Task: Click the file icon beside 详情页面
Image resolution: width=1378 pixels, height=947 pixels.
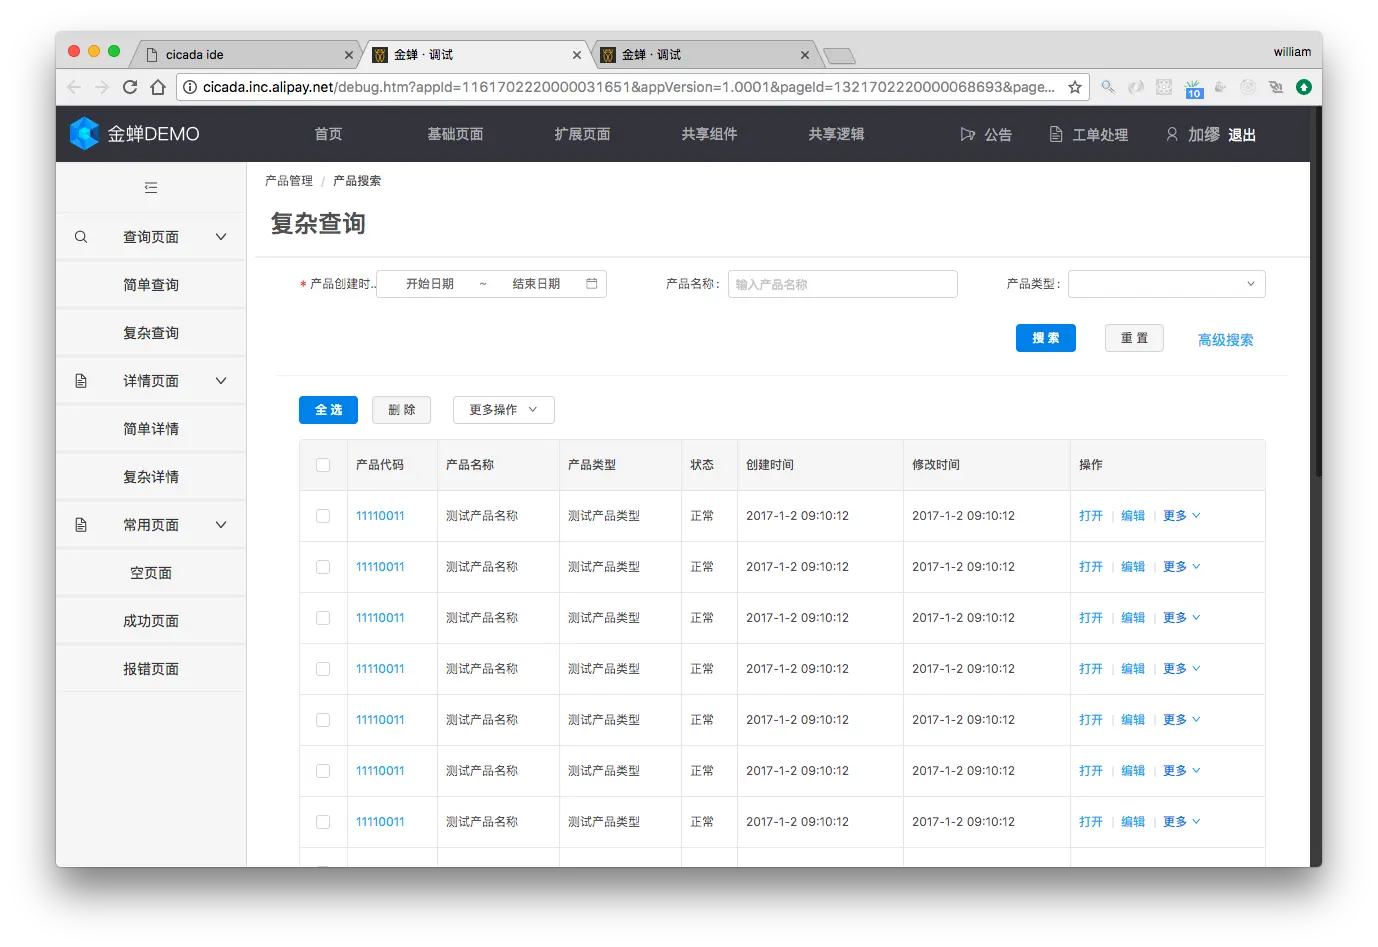Action: tap(81, 381)
